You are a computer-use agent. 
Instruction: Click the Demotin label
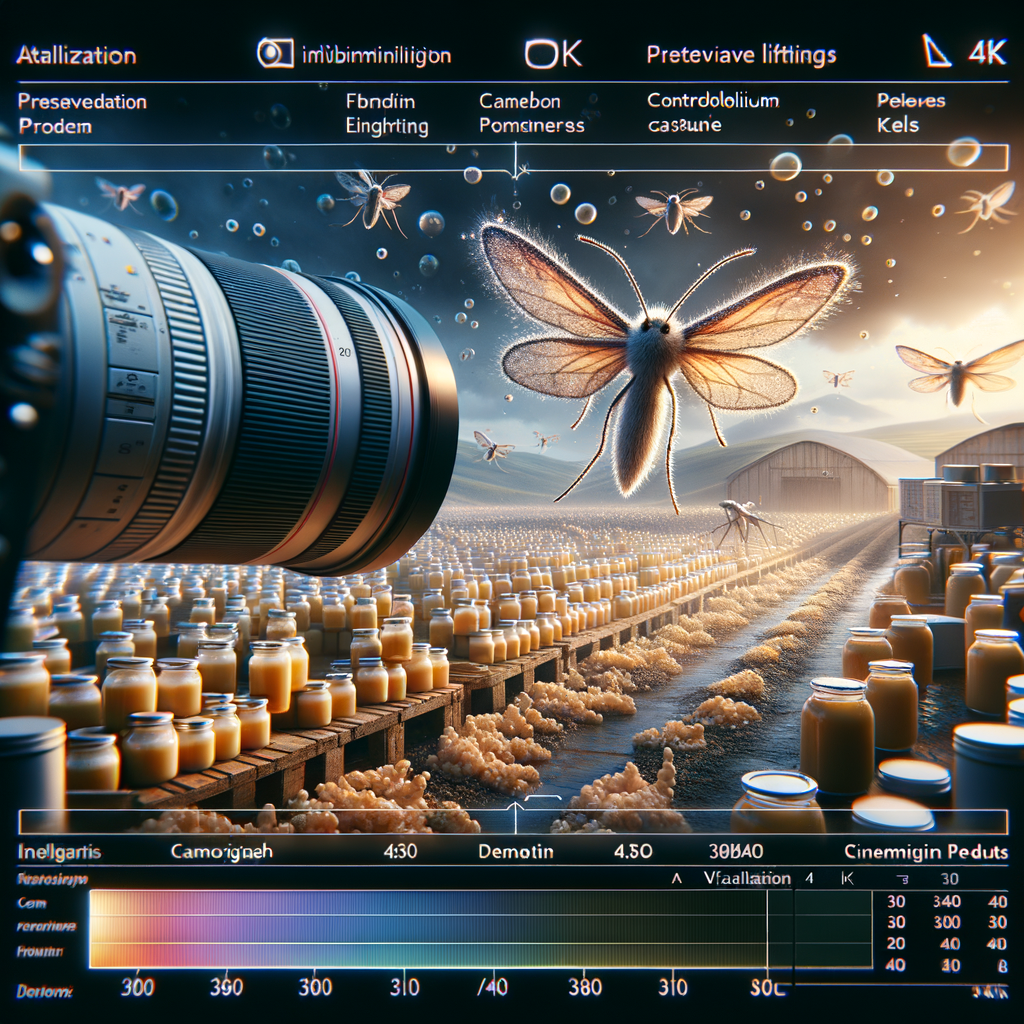[516, 852]
